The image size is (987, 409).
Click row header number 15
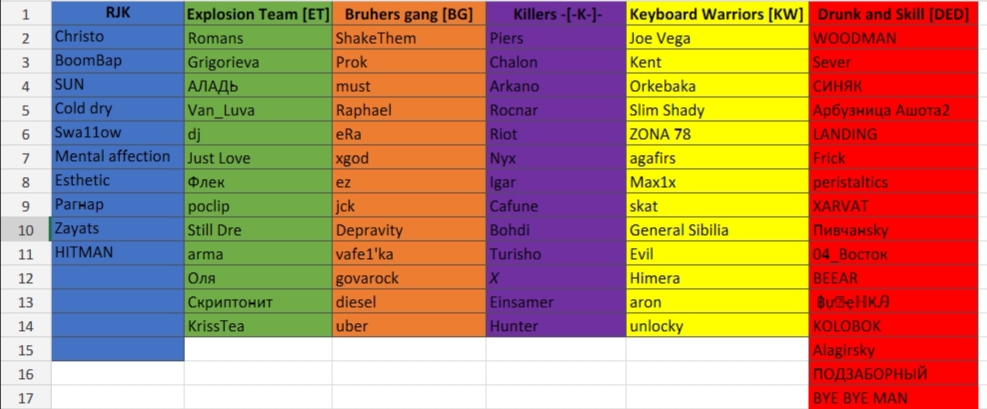pos(25,350)
